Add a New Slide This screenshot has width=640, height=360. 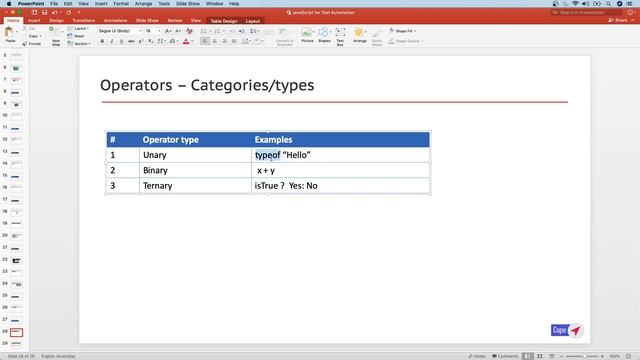[x=55, y=35]
